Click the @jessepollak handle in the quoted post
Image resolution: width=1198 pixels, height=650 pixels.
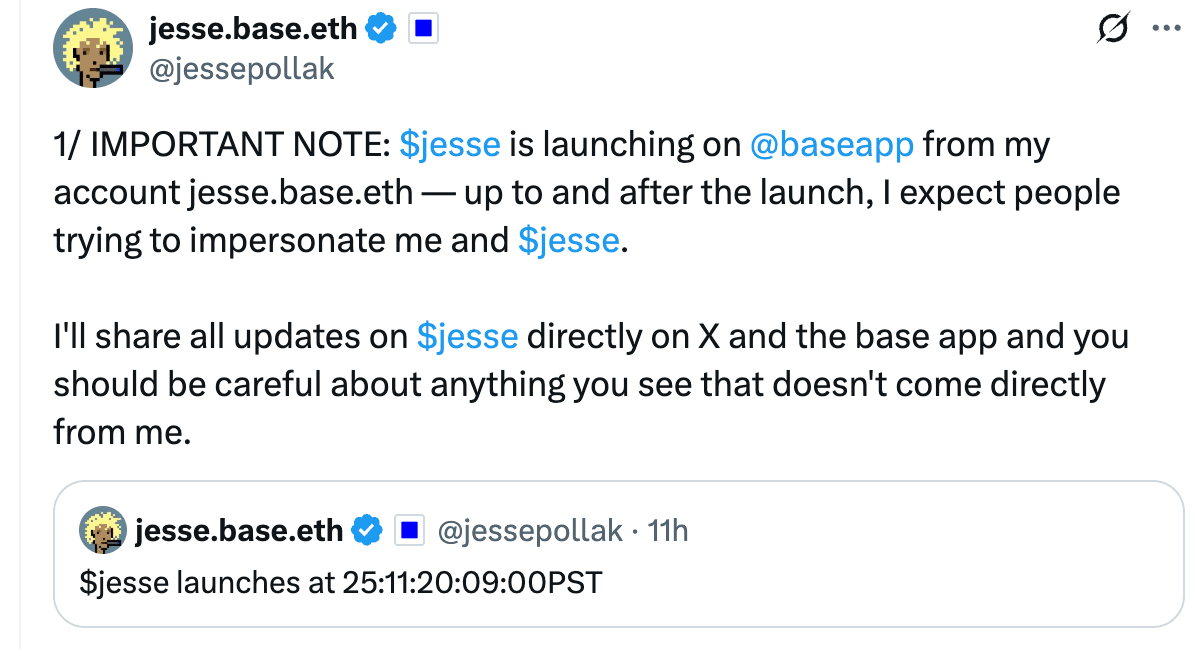pos(530,530)
